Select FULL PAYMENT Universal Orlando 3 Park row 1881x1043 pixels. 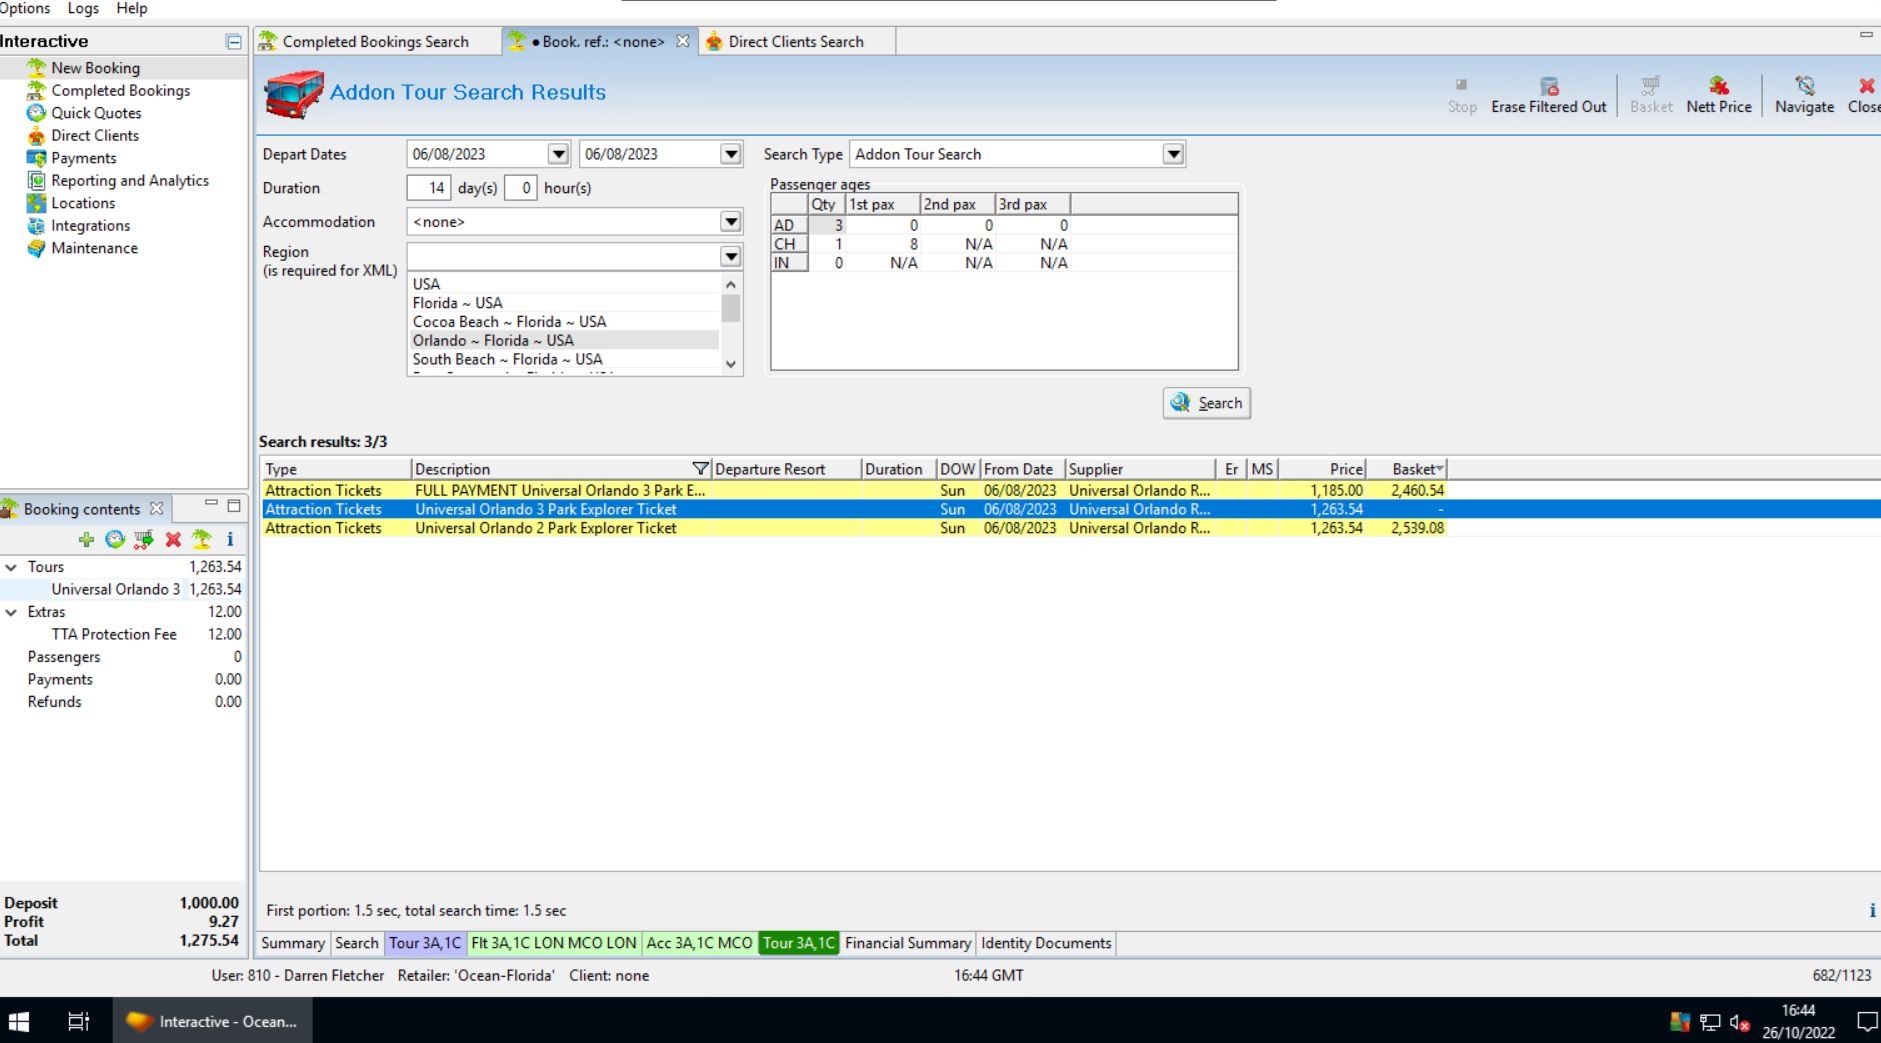point(855,491)
